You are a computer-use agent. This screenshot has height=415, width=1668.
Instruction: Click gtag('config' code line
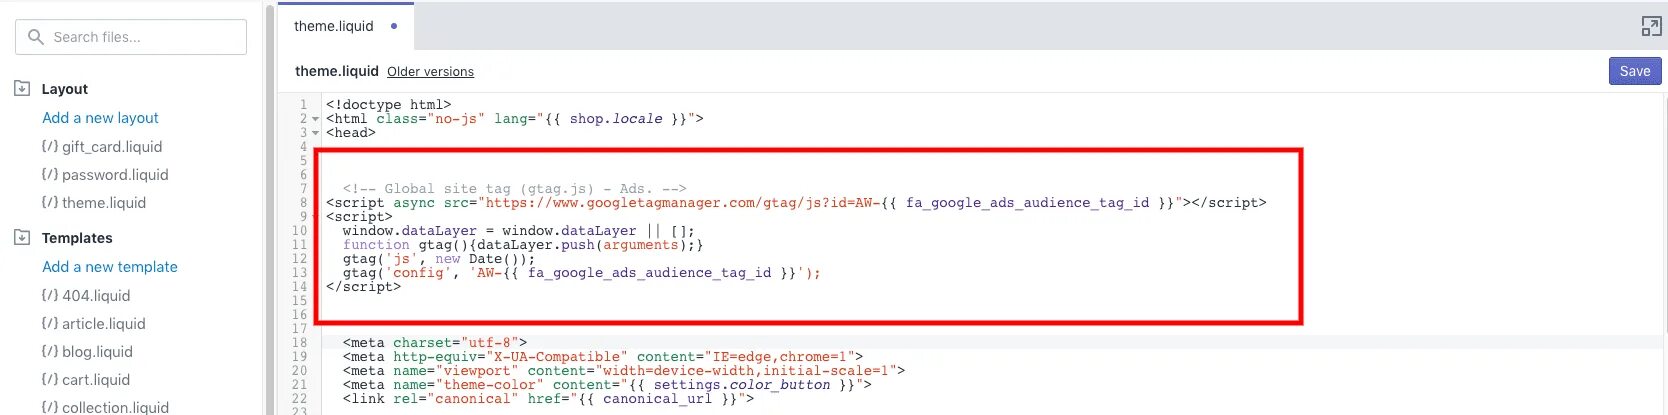click(581, 273)
